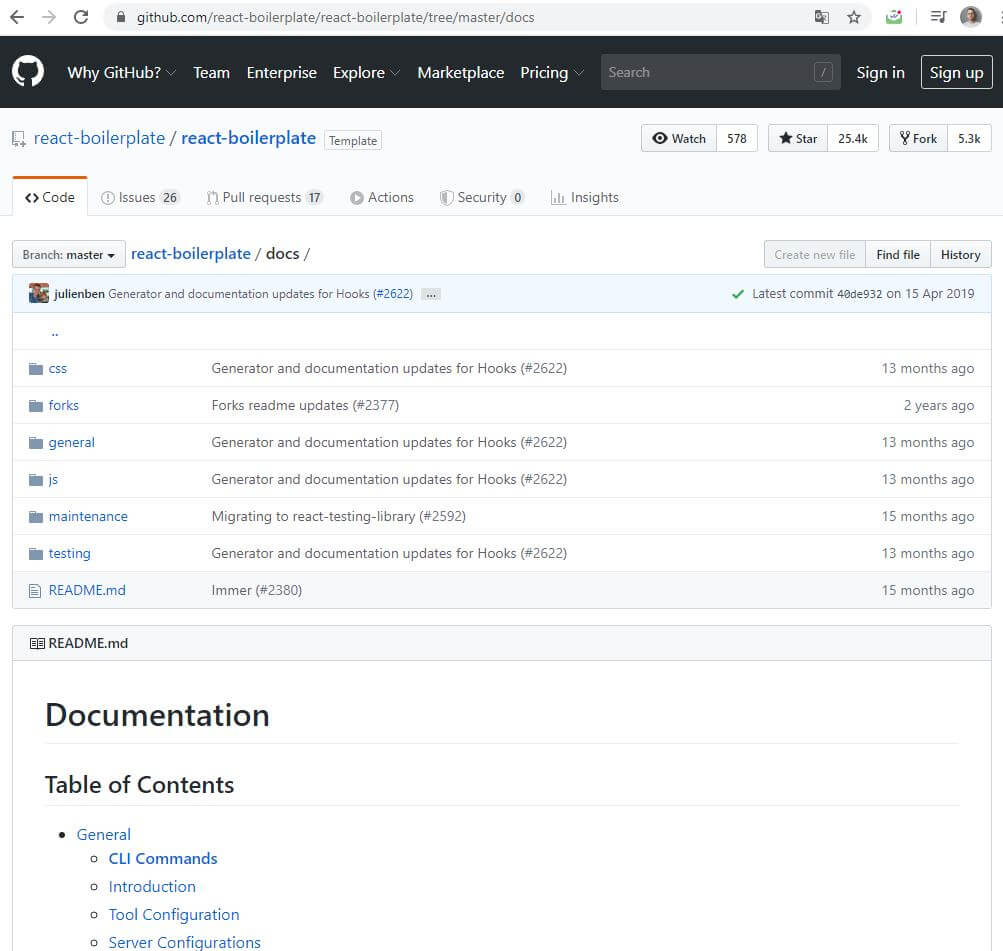Star the react-boilerplate repository

tap(796, 138)
